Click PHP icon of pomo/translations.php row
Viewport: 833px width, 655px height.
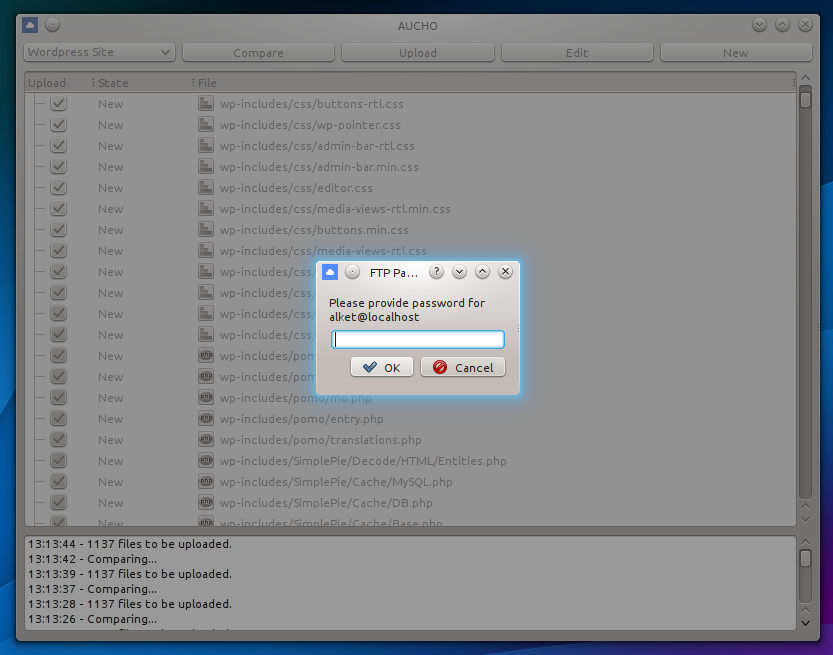pos(206,439)
